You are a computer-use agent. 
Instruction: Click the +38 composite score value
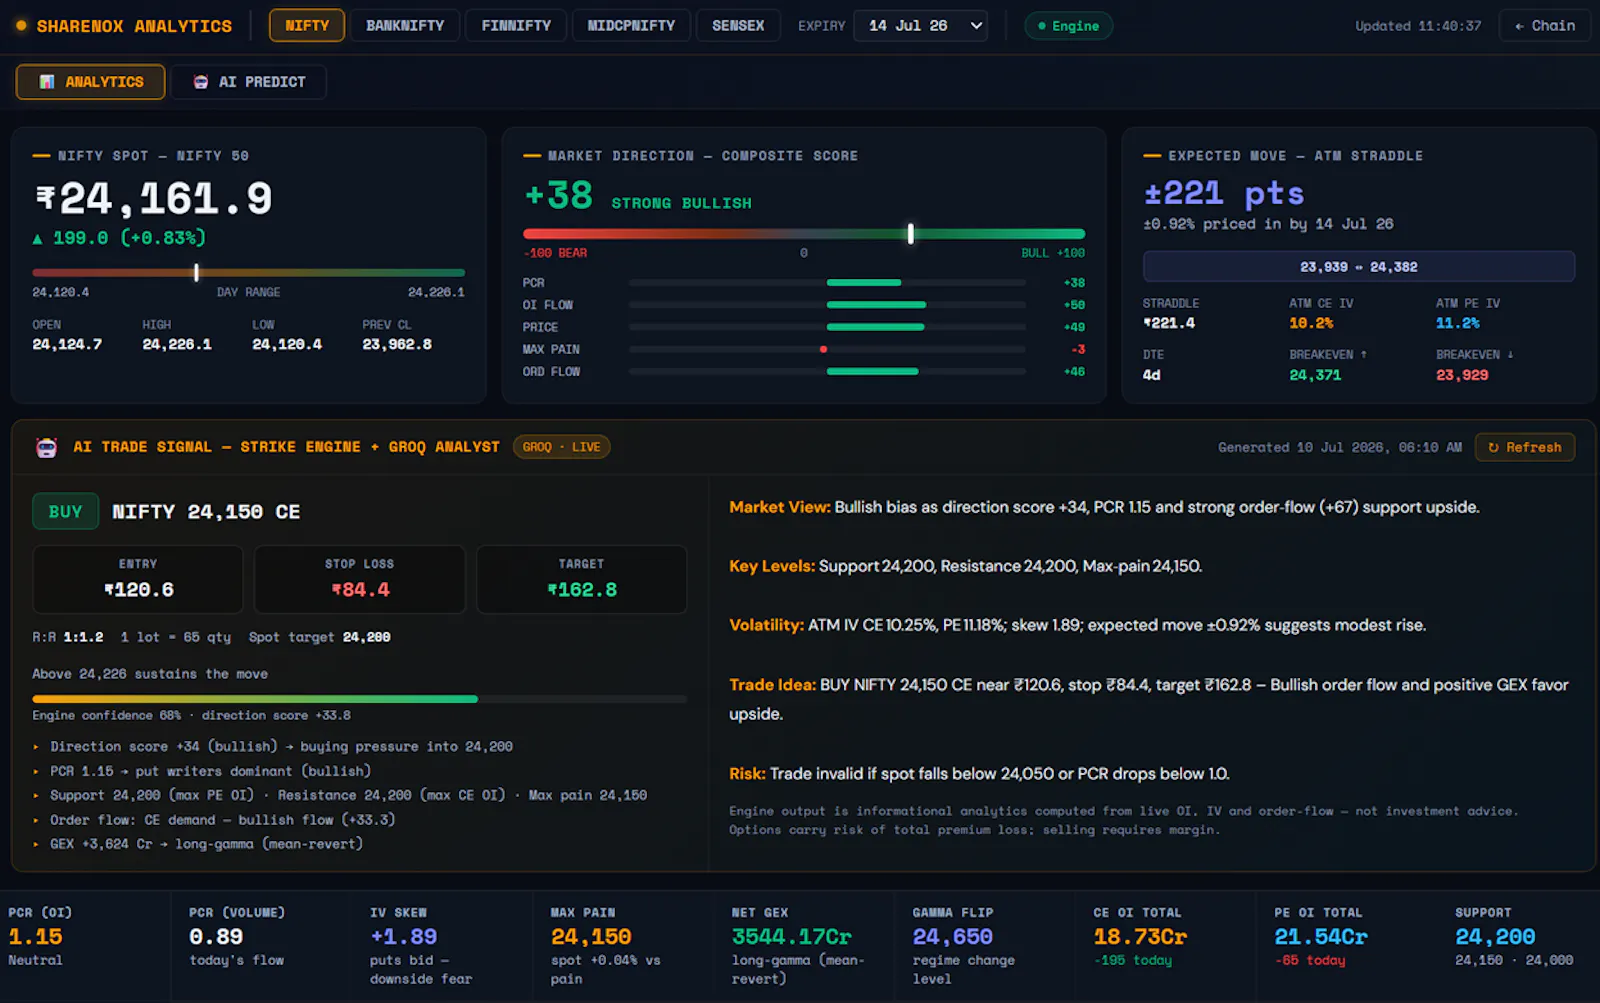point(559,196)
